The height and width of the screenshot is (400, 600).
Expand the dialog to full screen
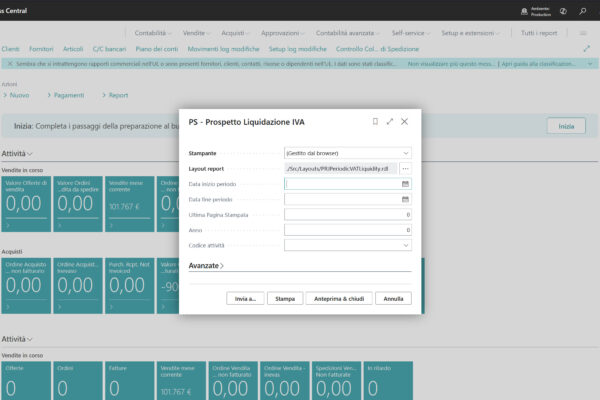pyautogui.click(x=389, y=121)
